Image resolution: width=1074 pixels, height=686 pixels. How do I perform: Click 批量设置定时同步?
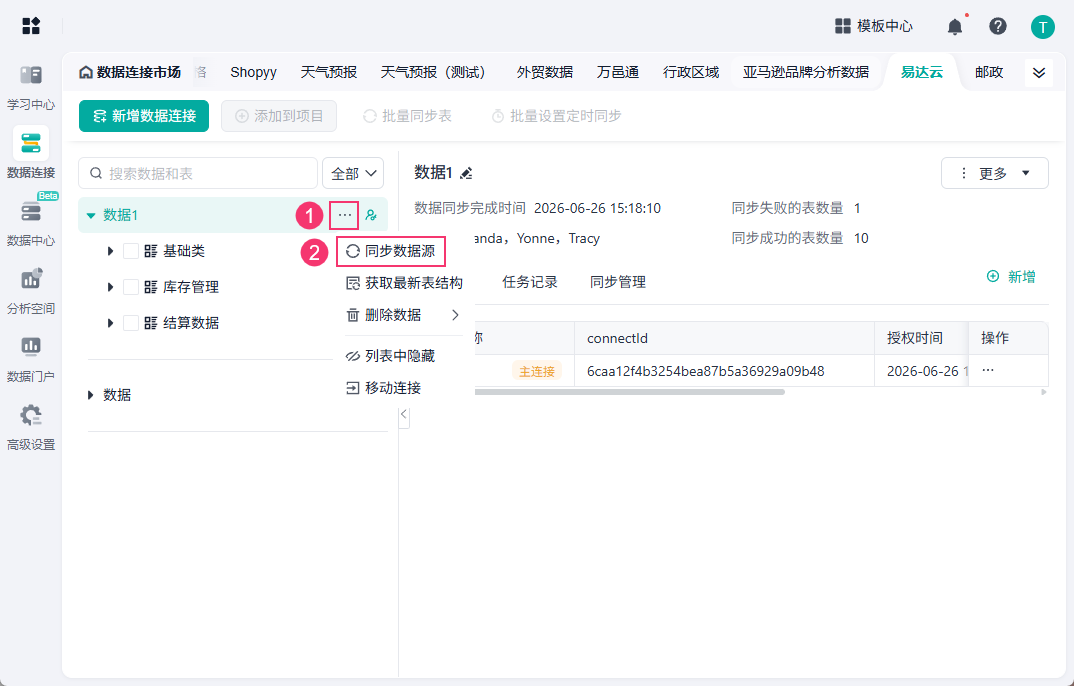click(x=556, y=116)
